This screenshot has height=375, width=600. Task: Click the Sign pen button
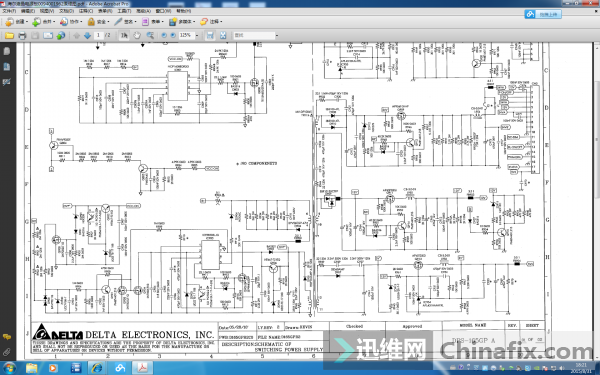[x=125, y=22]
